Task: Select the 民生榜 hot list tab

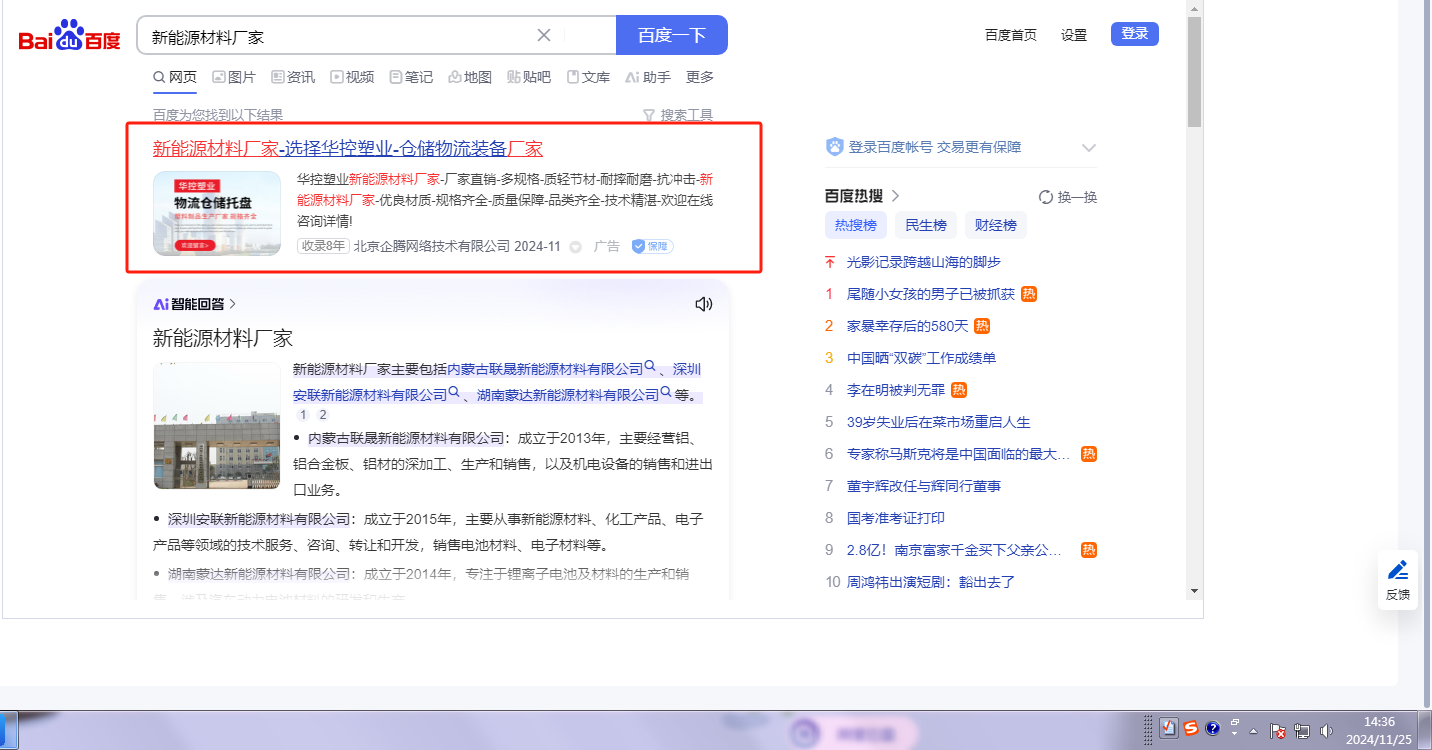Action: [925, 225]
